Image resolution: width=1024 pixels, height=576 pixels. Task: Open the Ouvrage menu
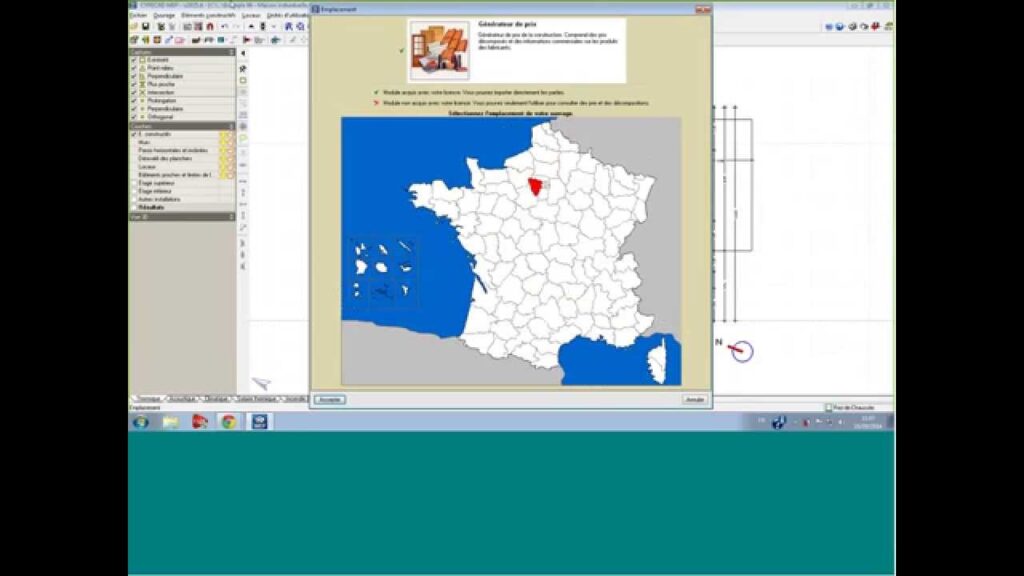[x=164, y=15]
